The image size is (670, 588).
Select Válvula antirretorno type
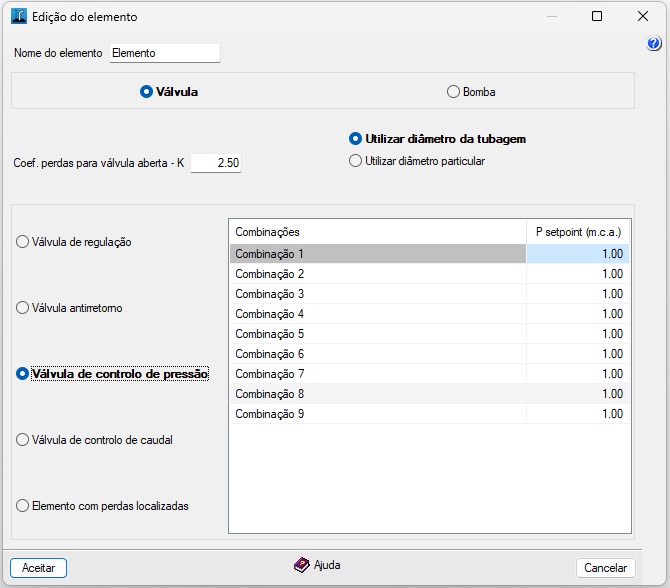click(23, 308)
